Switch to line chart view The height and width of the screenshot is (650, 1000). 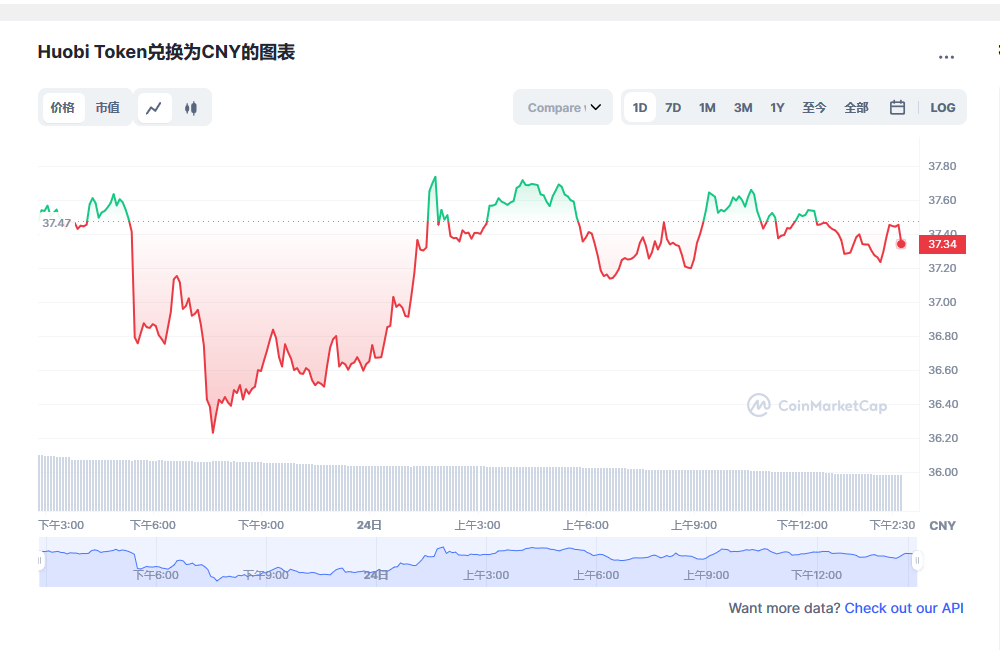pyautogui.click(x=154, y=108)
